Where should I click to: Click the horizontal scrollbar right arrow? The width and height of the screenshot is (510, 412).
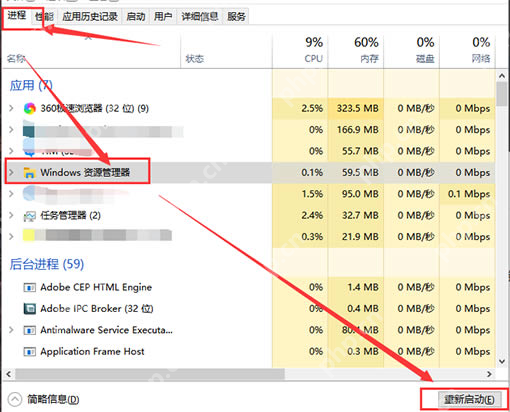(489, 374)
